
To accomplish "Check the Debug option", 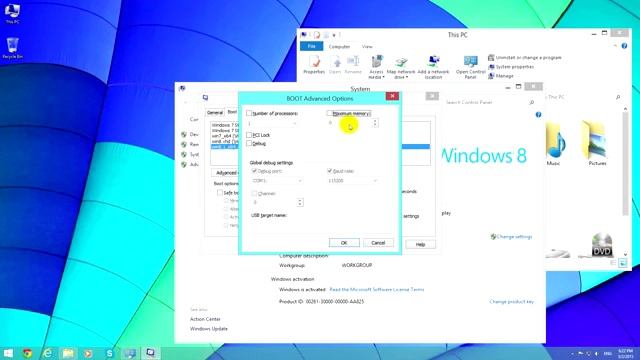I will point(249,143).
